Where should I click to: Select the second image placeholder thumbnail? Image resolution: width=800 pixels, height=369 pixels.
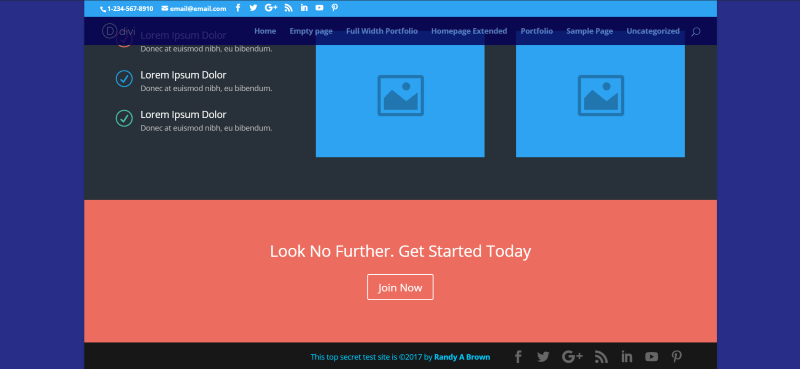point(601,94)
